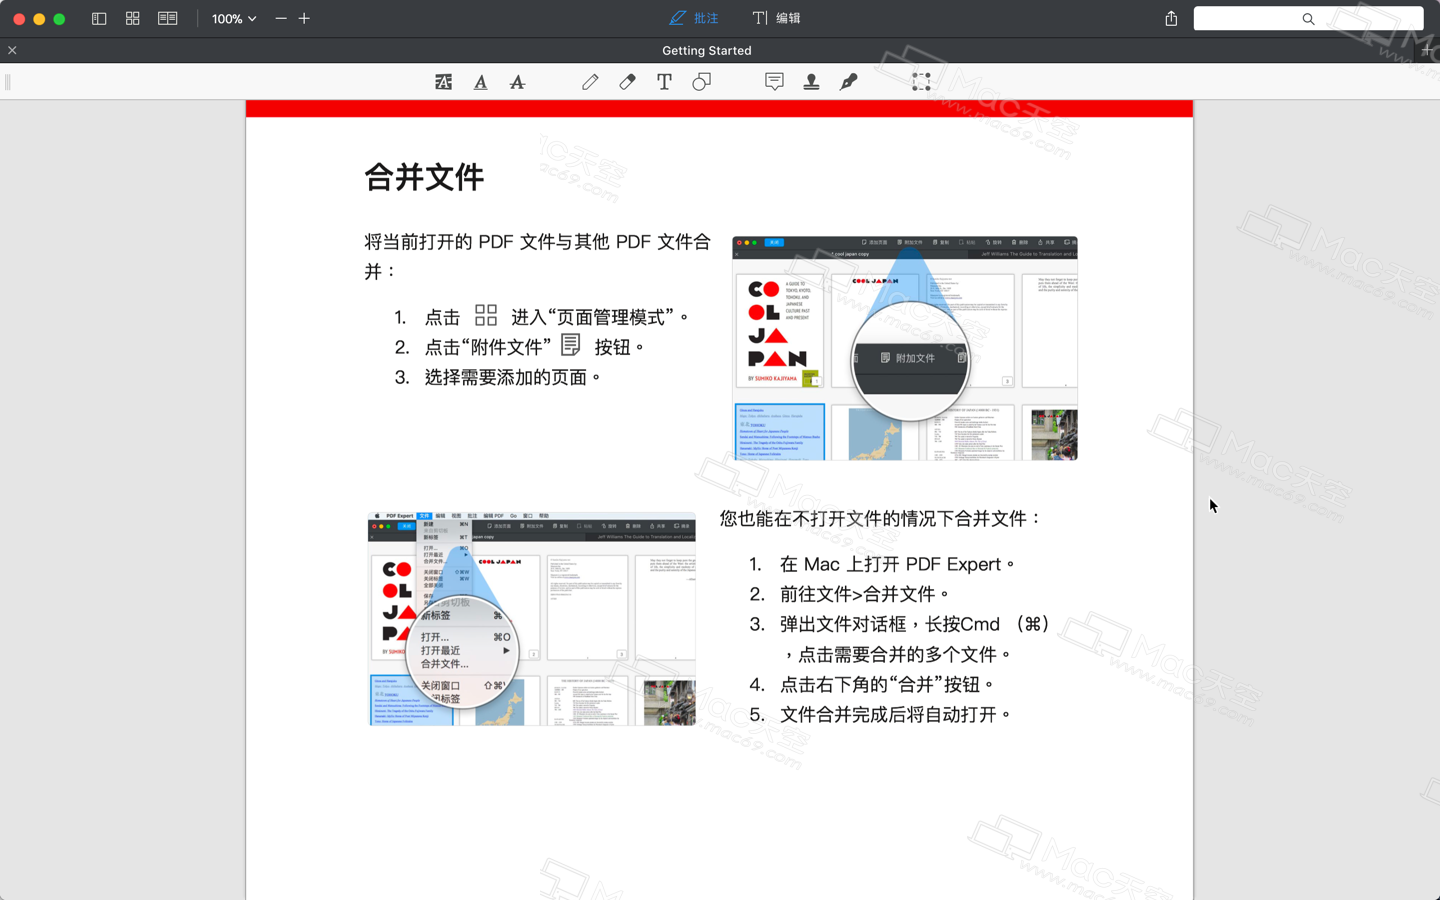Close the Getting Started tab
The image size is (1440, 900).
(12, 50)
